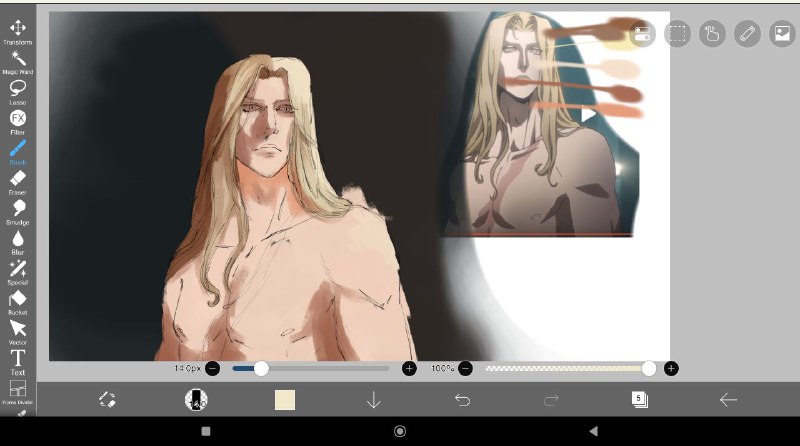Decrease brush thickness with minus button
Image resolution: width=800 pixels, height=446 pixels.
point(212,368)
